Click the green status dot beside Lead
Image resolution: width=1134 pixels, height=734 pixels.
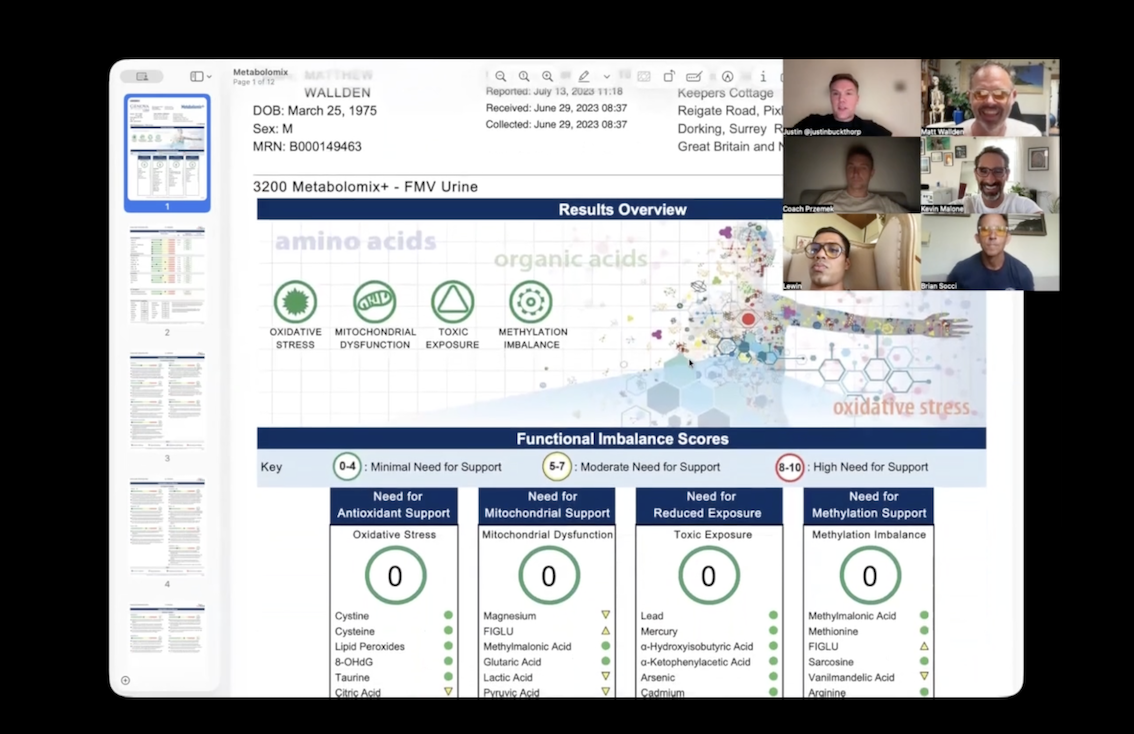pos(773,615)
